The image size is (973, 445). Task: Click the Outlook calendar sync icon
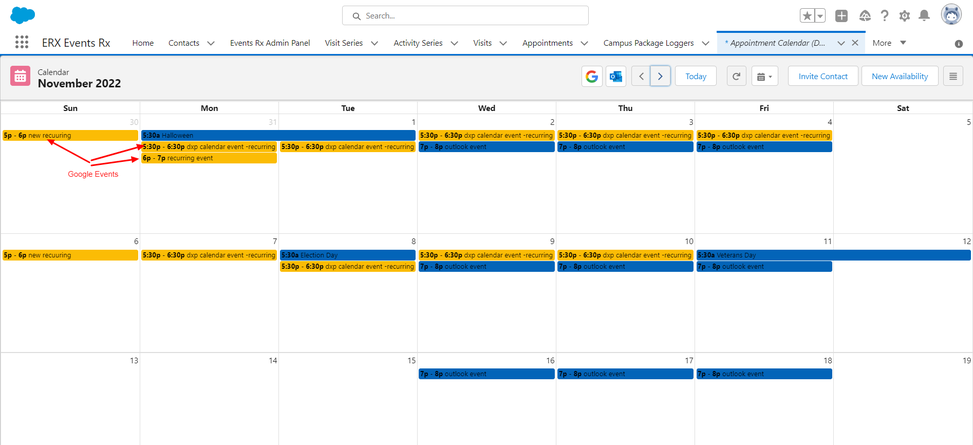tap(616, 77)
